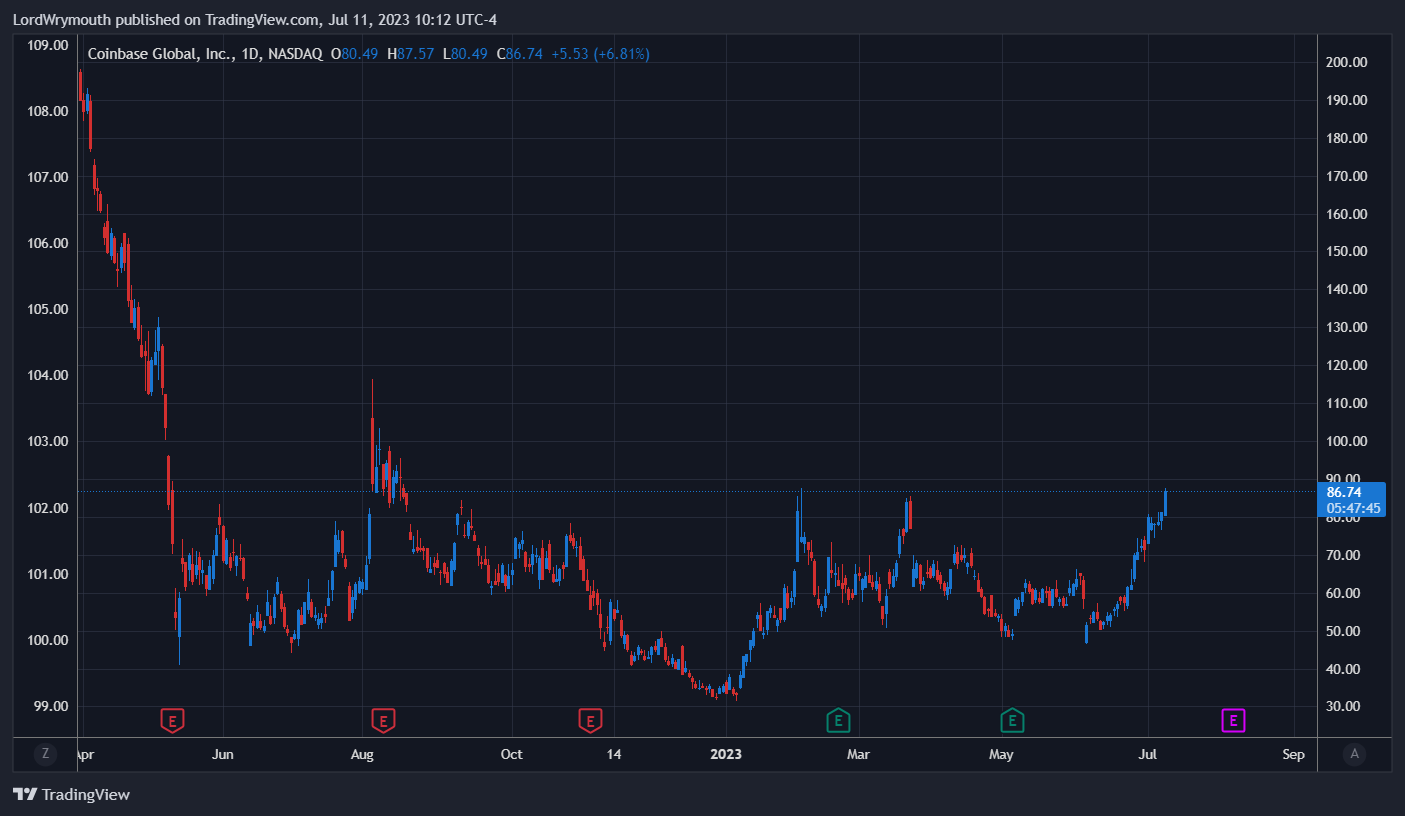This screenshot has width=1405, height=816.
Task: Click the bar countdown 05:47:45
Action: tap(1353, 508)
